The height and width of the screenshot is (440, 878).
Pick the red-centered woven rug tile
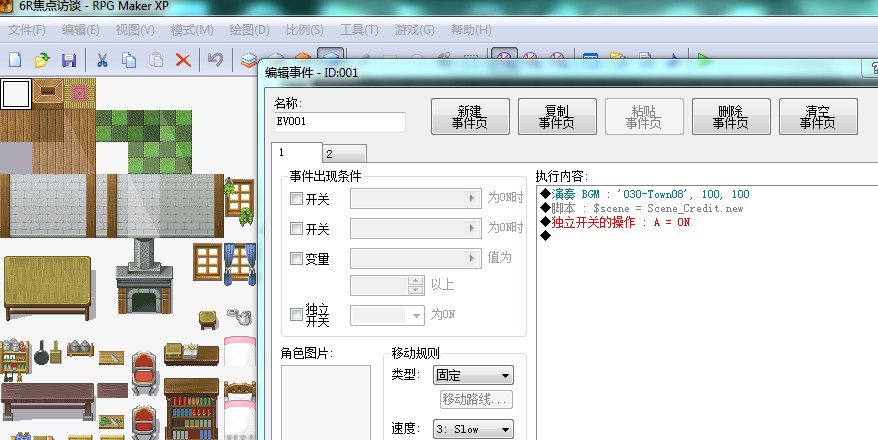pyautogui.click(x=80, y=93)
